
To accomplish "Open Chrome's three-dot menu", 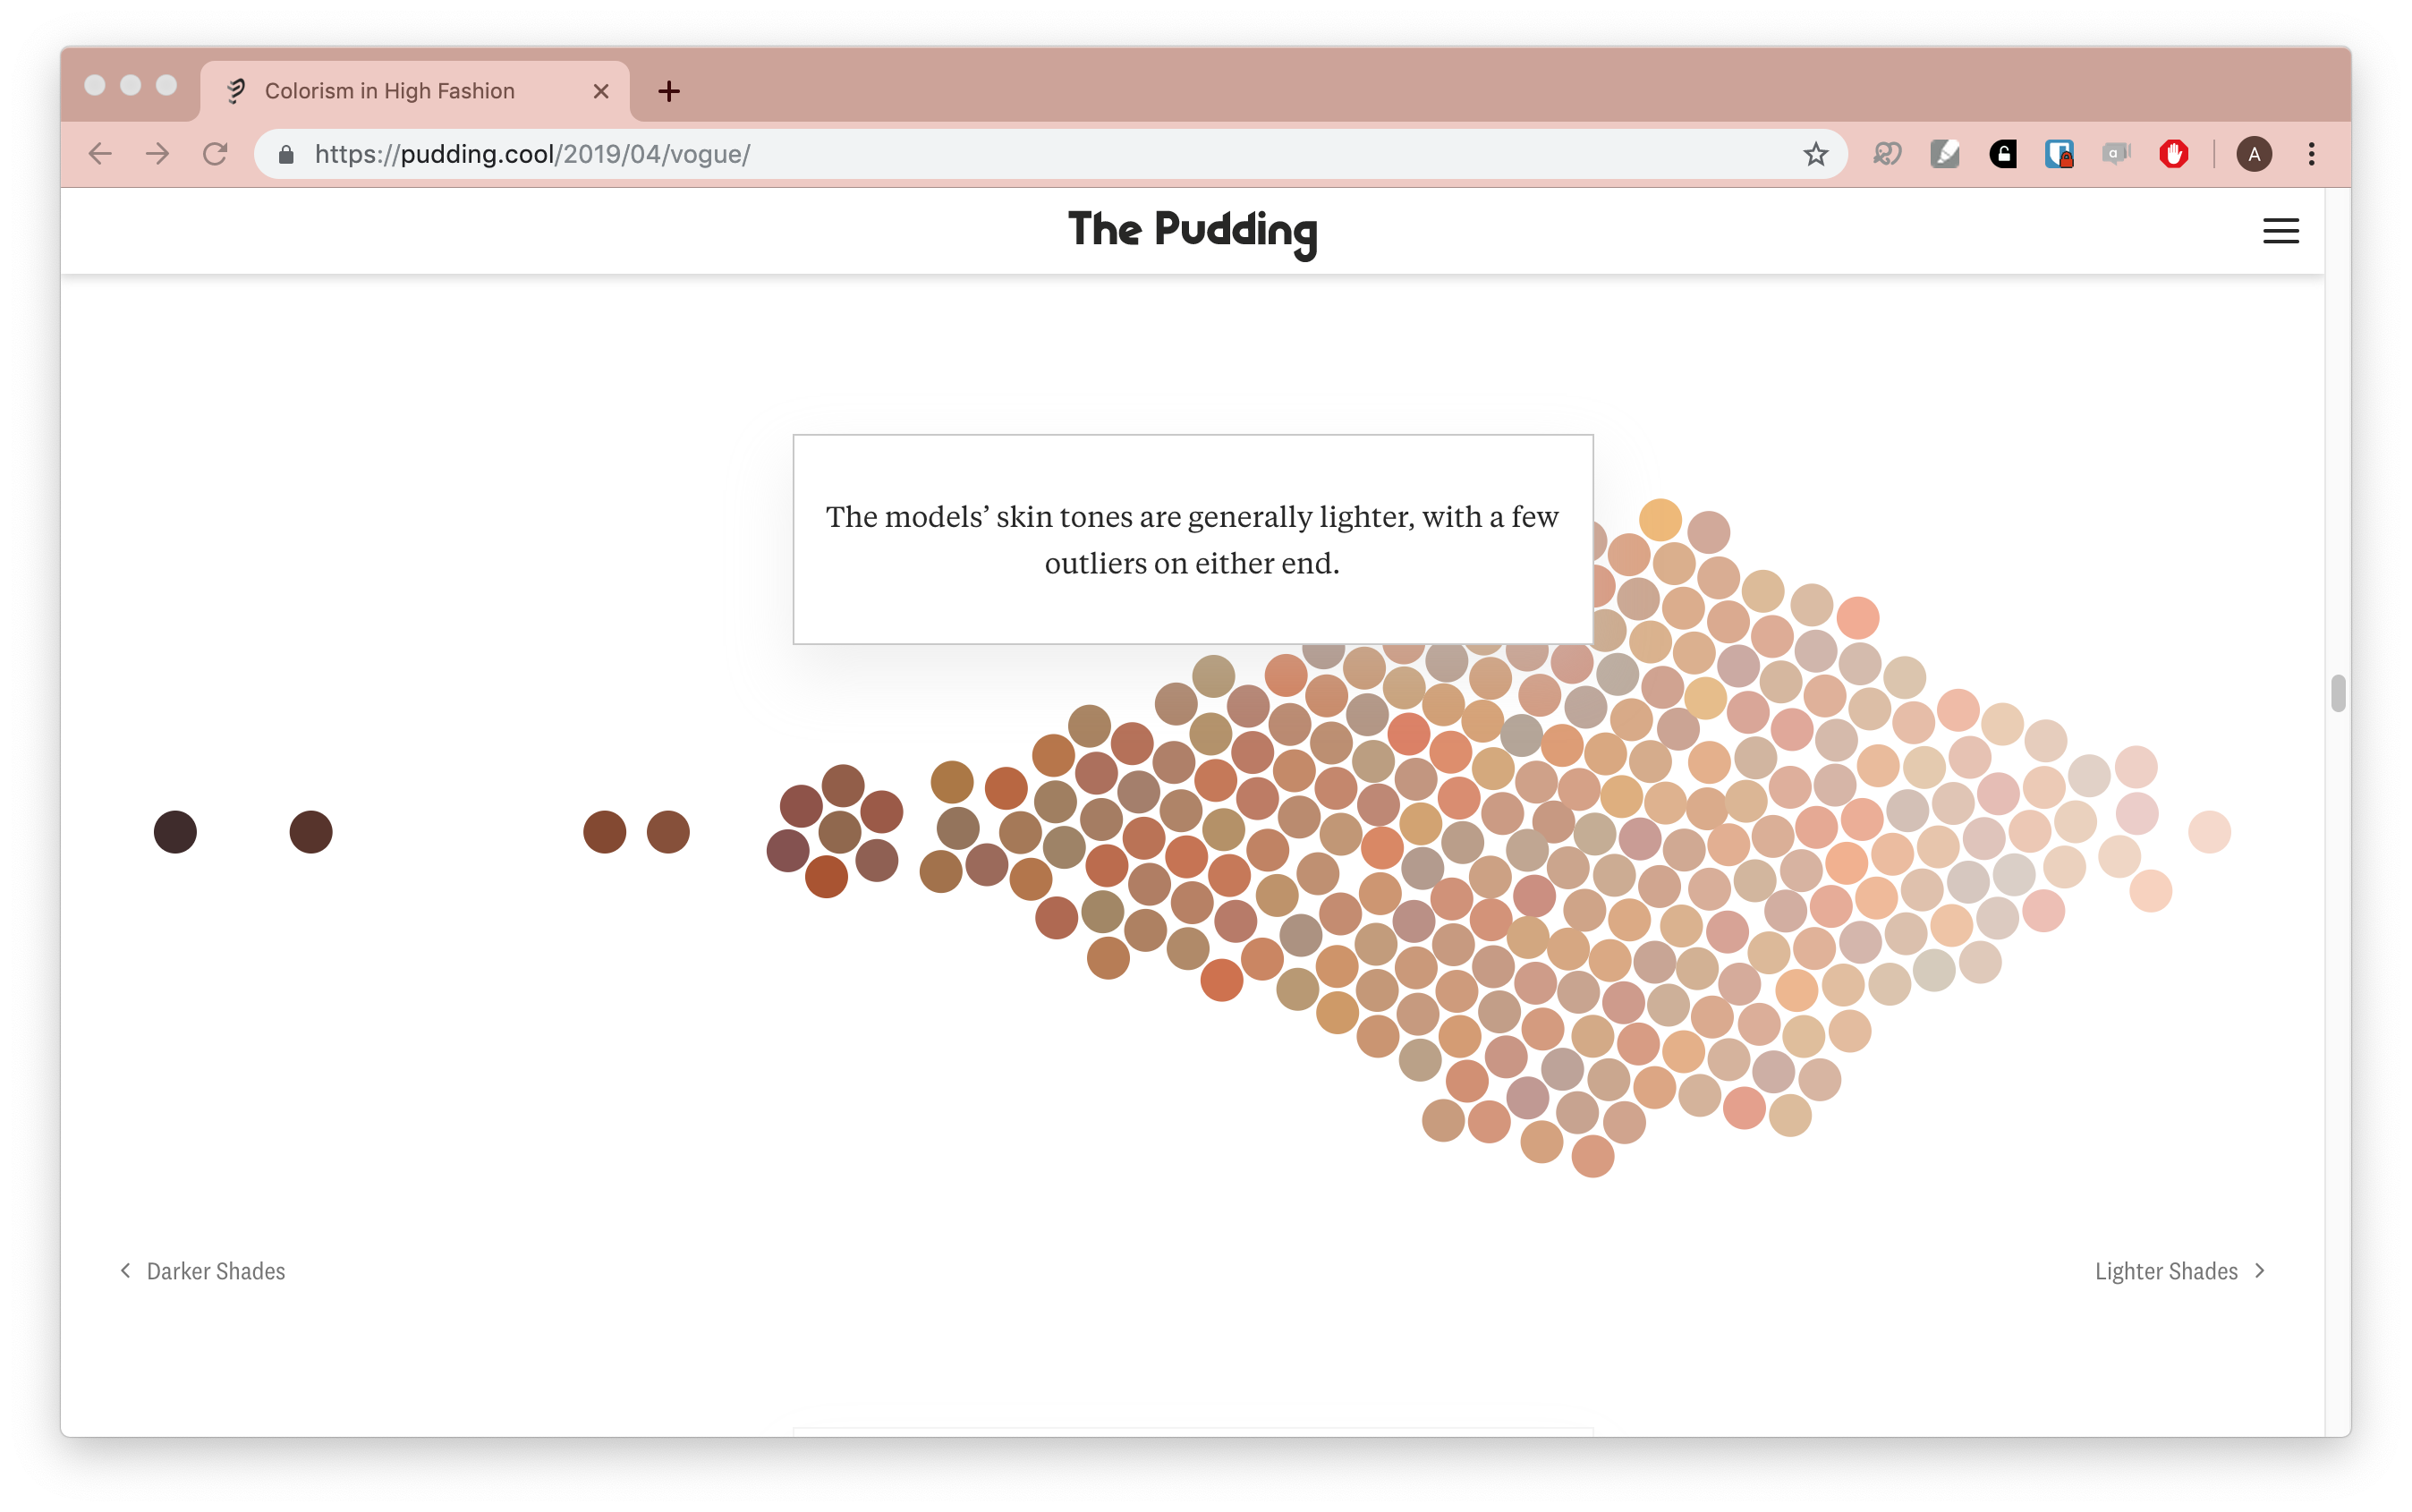I will click(2311, 154).
